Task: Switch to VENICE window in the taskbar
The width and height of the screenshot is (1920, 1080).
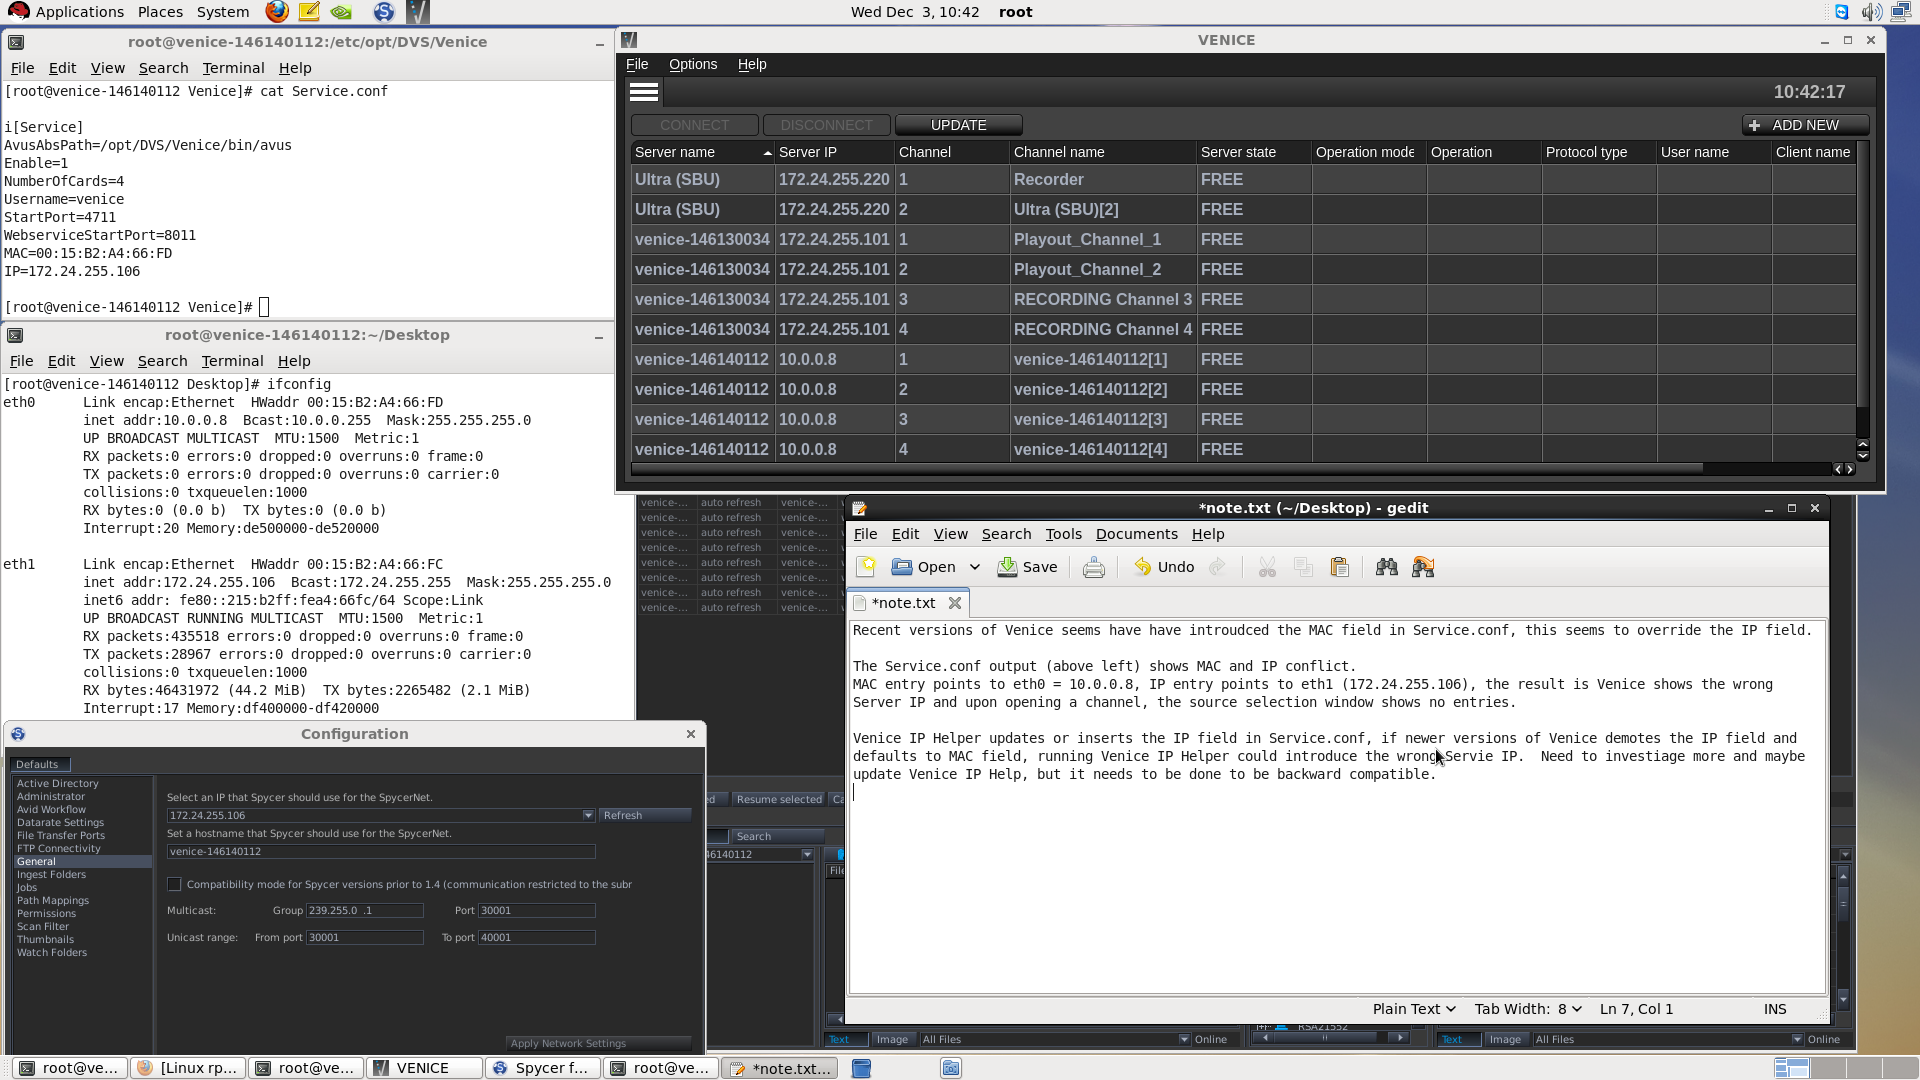Action: coord(424,1068)
